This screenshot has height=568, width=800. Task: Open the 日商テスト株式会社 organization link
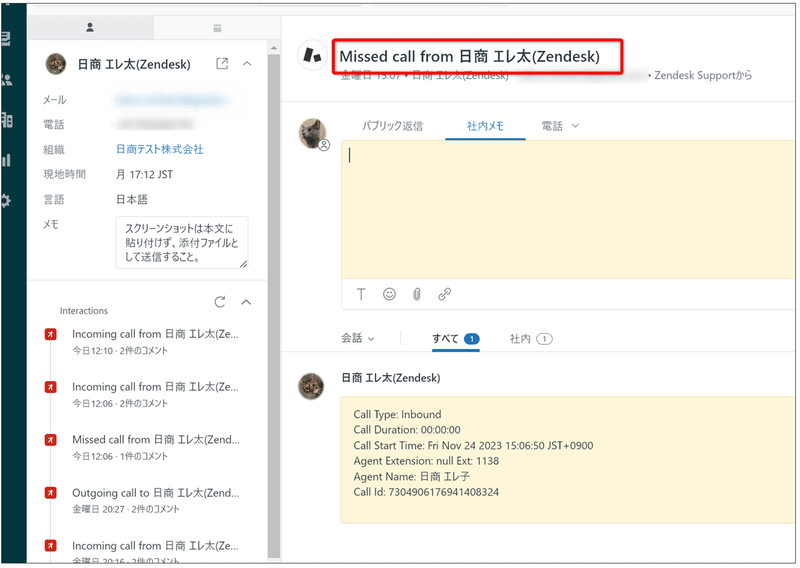click(x=160, y=149)
